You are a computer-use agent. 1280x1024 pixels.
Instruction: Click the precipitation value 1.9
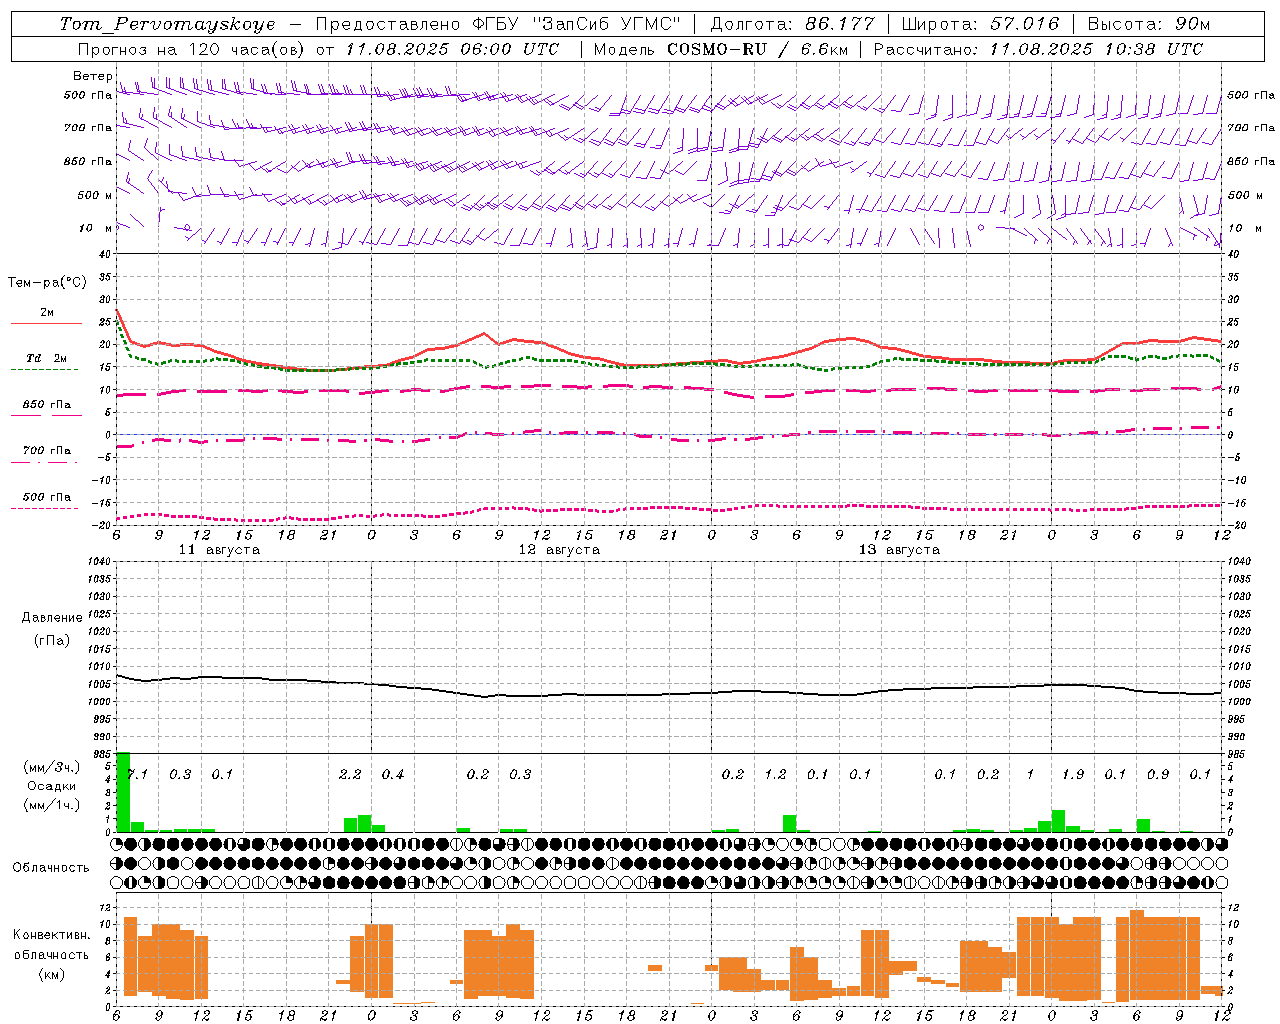1073,774
